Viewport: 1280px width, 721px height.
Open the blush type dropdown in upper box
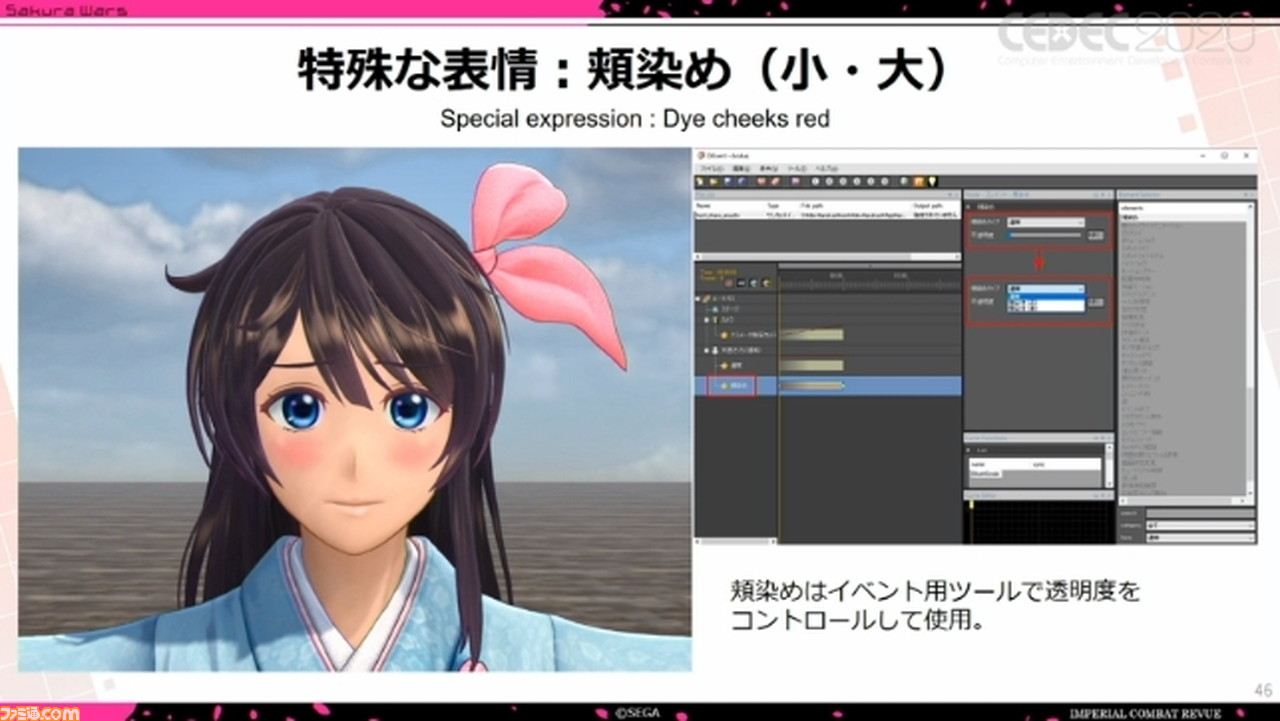(x=1046, y=222)
